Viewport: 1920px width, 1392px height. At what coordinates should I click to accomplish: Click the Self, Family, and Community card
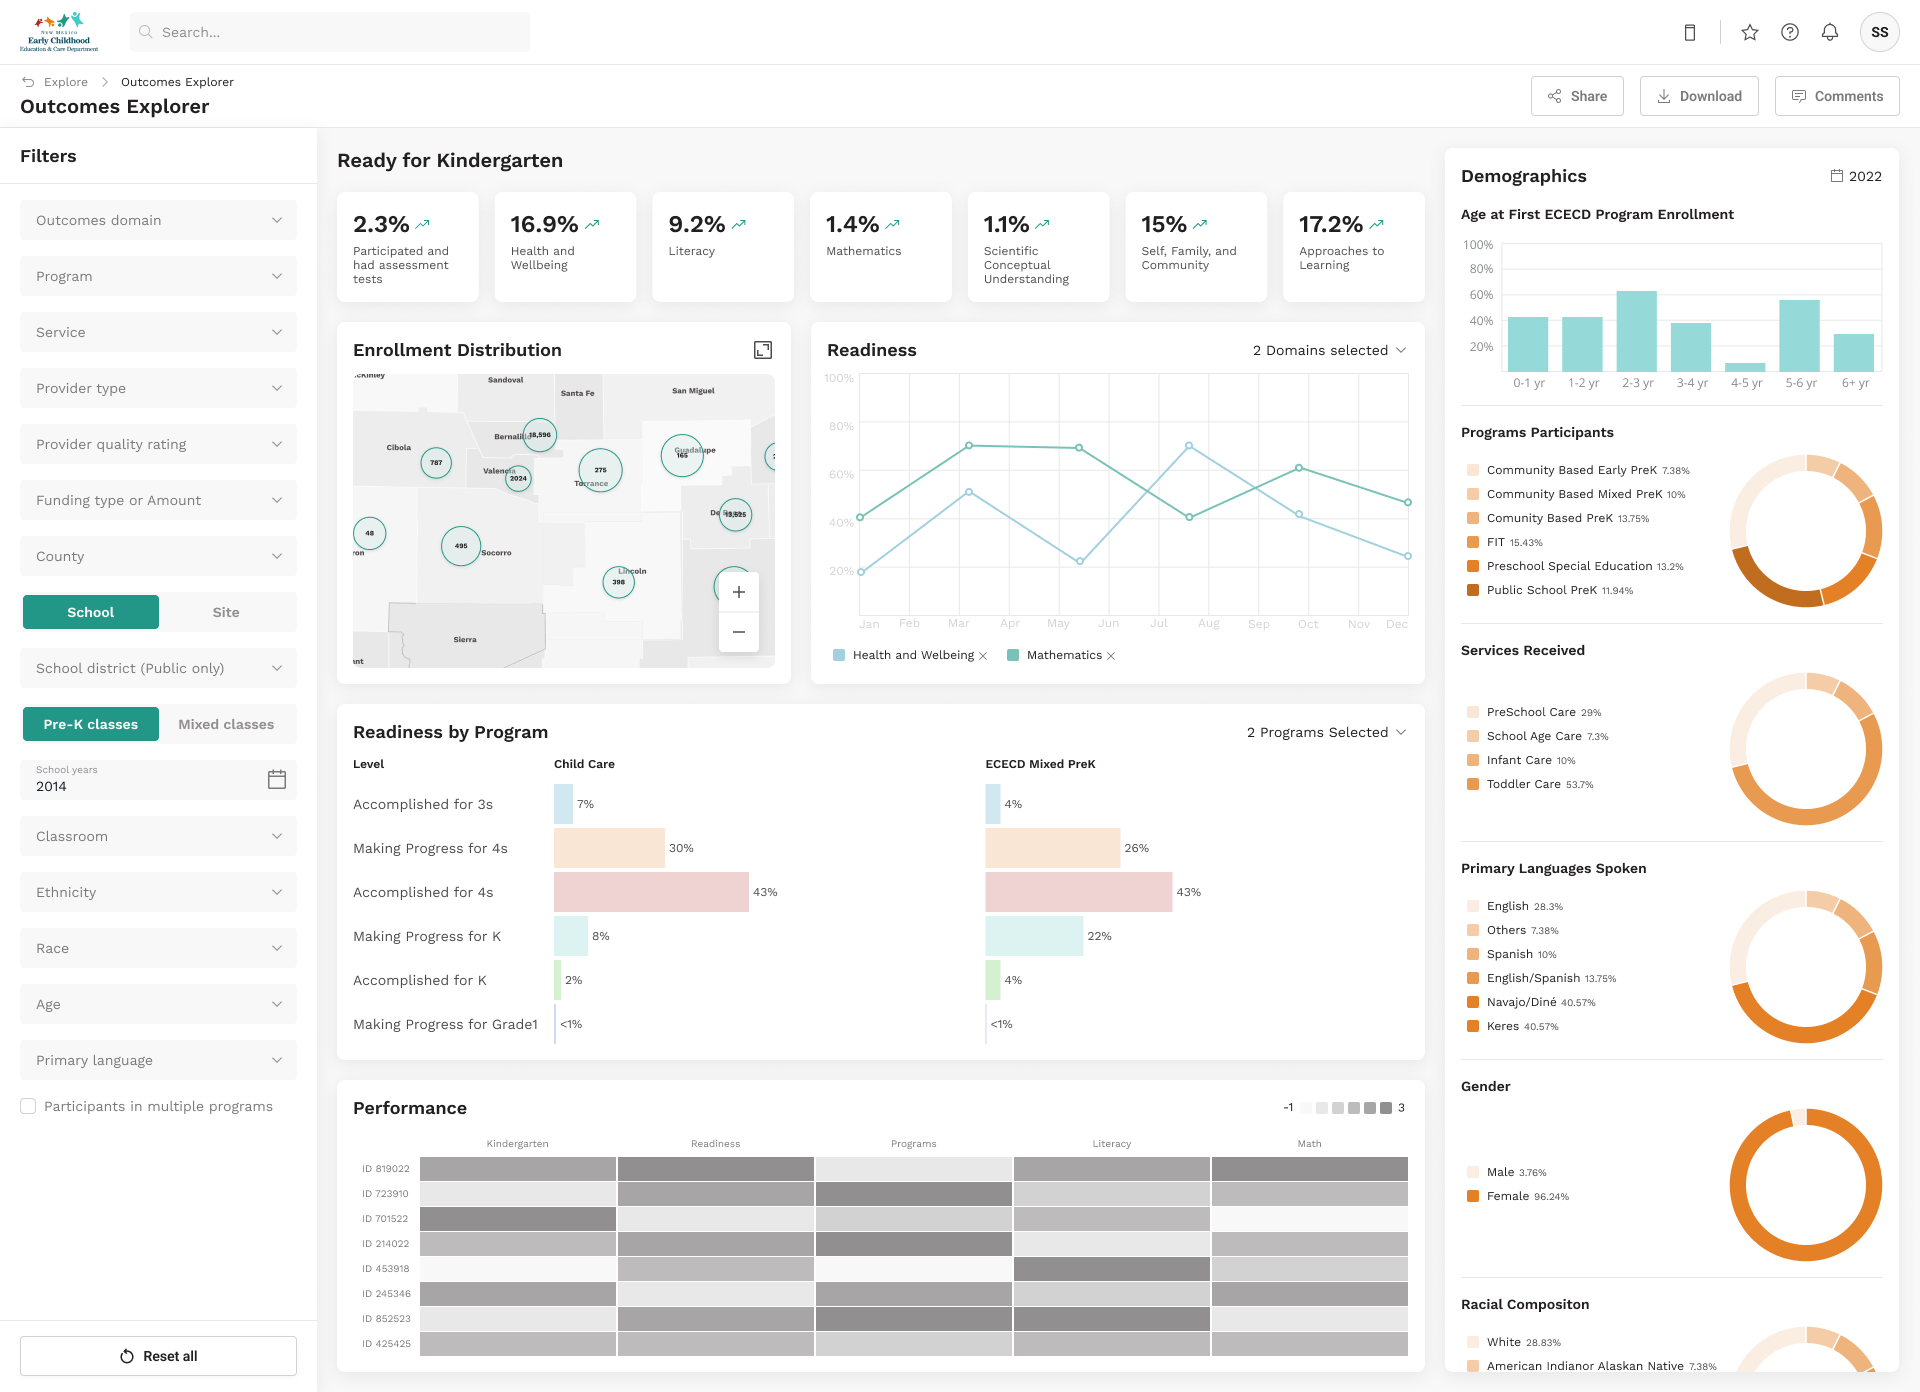[x=1196, y=247]
